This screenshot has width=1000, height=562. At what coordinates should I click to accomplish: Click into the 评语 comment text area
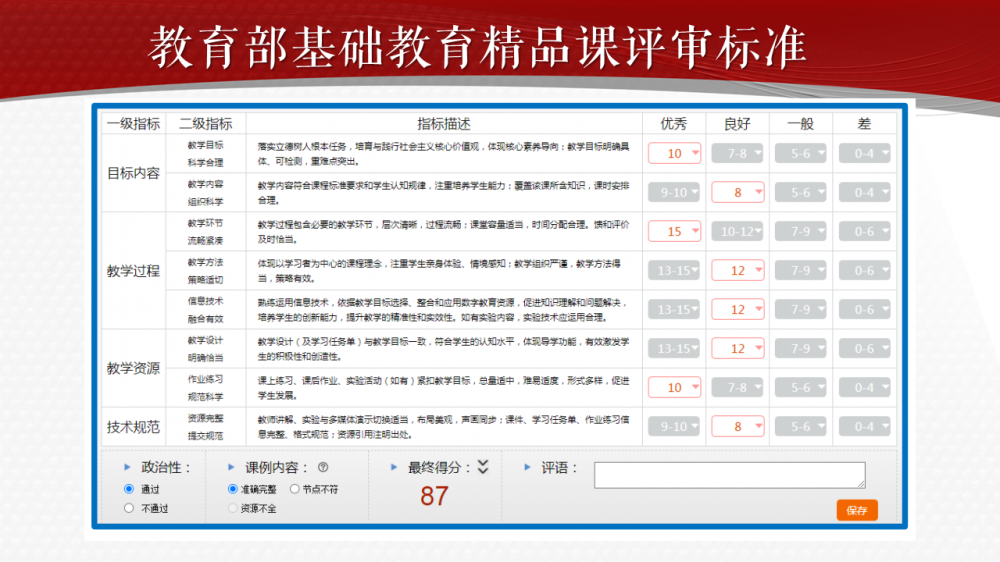point(729,475)
